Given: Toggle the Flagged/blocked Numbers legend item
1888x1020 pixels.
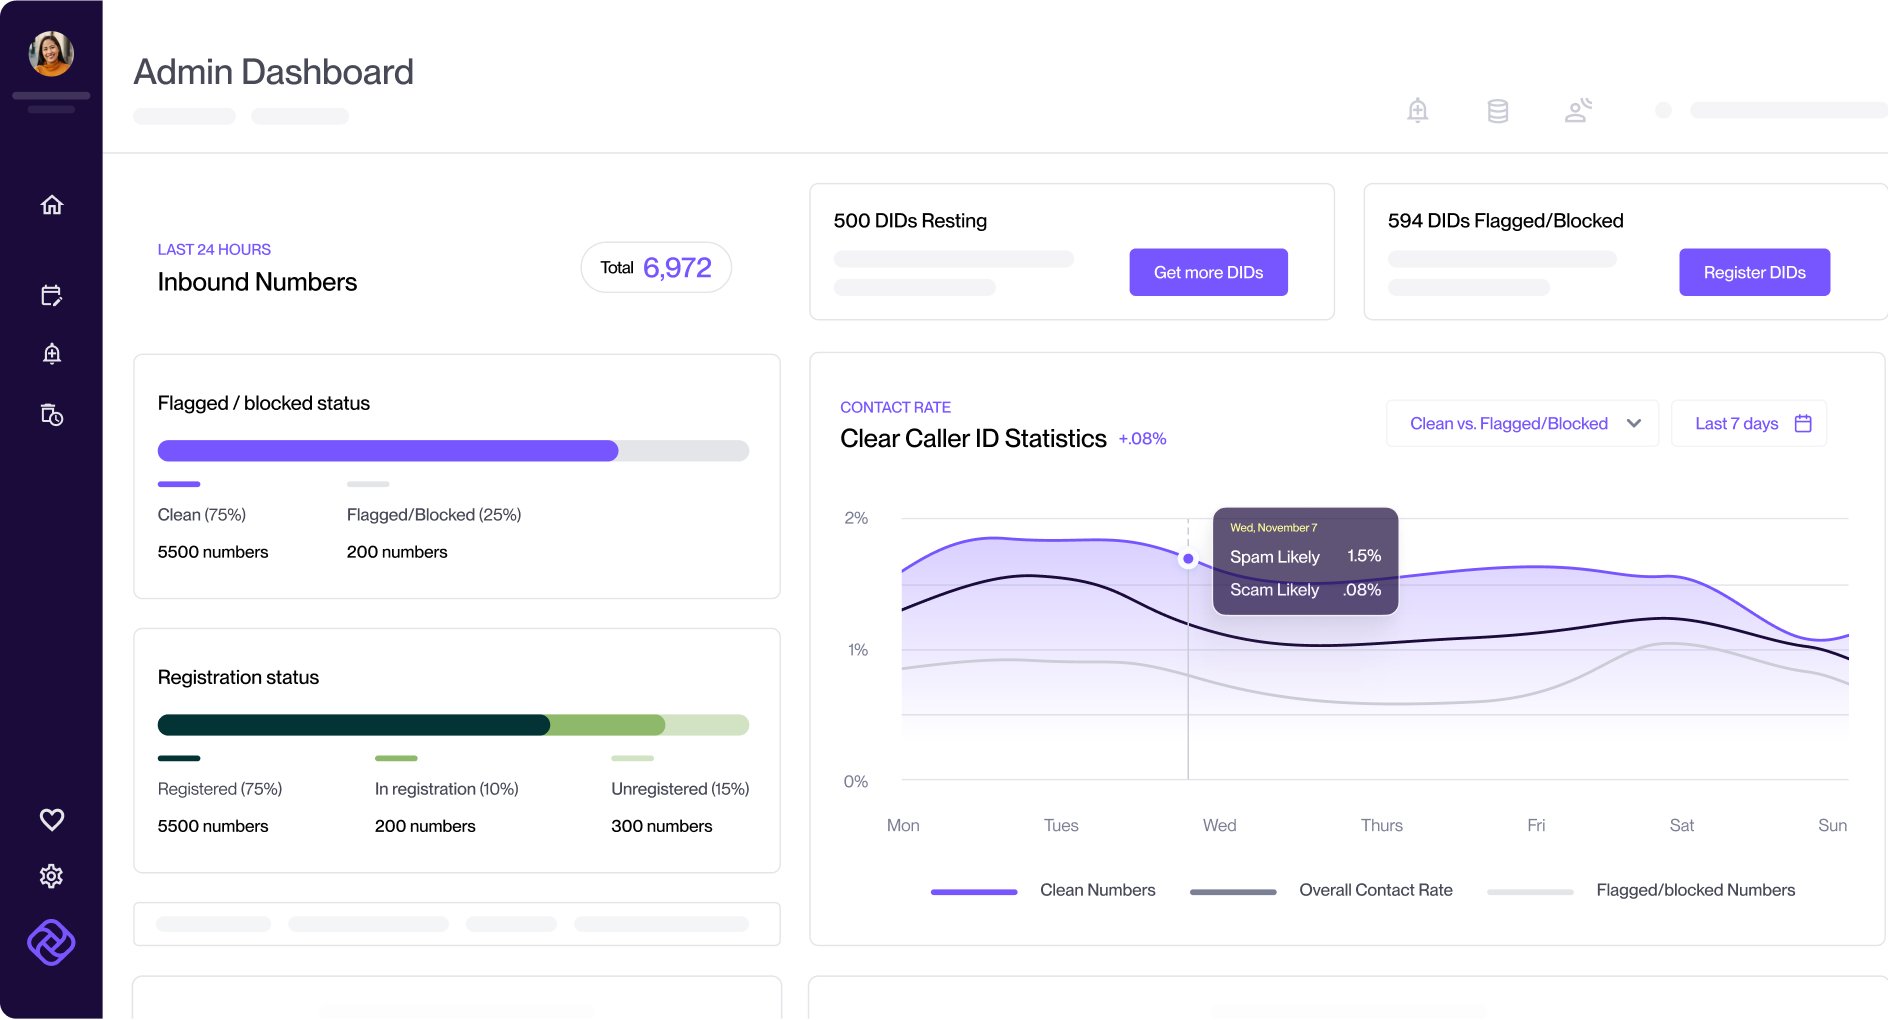Looking at the screenshot, I should pos(1695,890).
